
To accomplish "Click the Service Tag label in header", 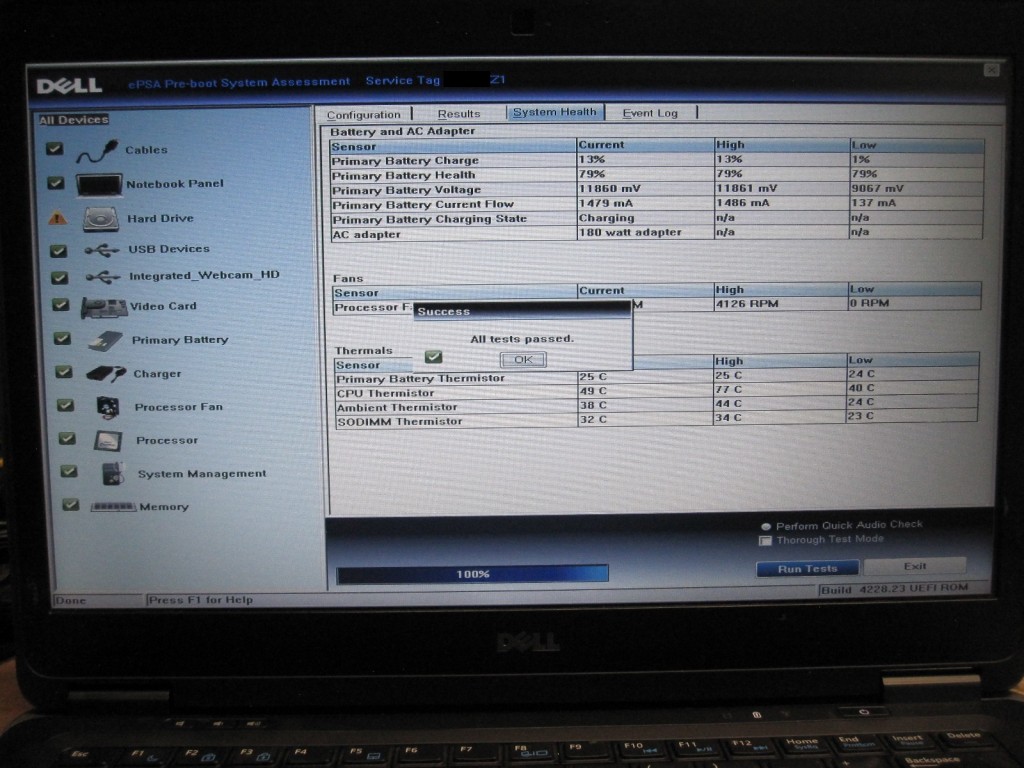I will pyautogui.click(x=403, y=81).
